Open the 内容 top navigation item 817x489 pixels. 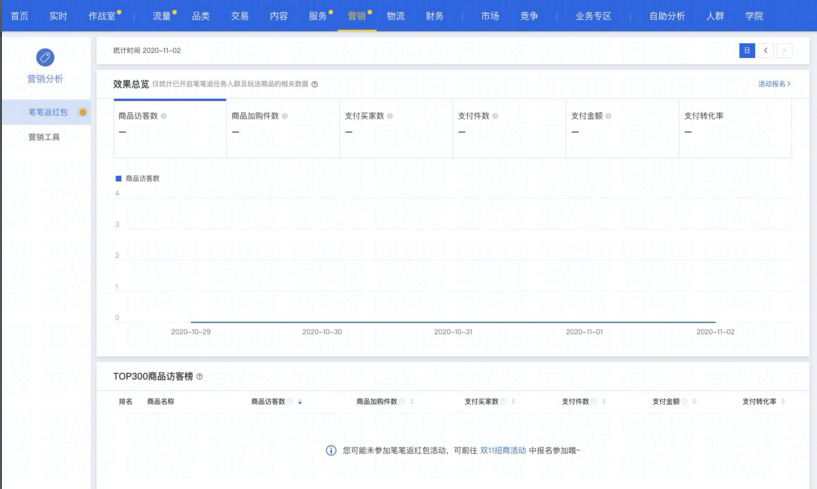[279, 16]
